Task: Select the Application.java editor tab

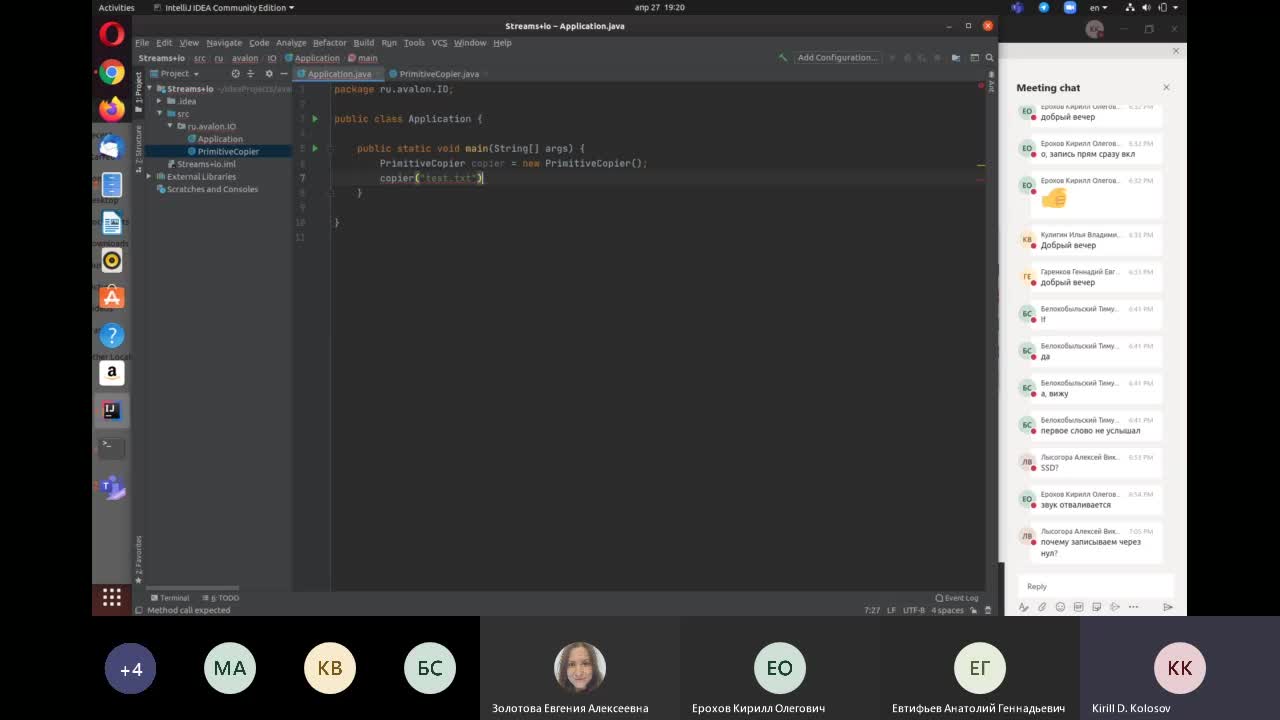Action: tap(339, 74)
